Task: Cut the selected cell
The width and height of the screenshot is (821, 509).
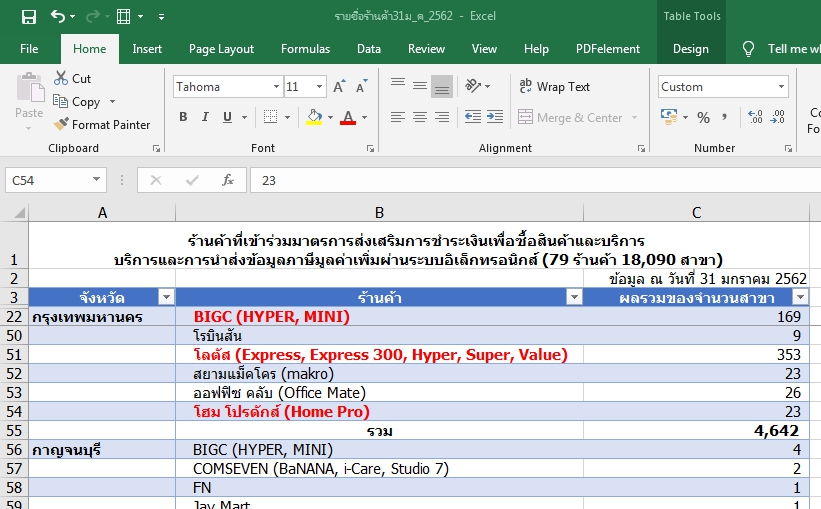Action: point(72,79)
